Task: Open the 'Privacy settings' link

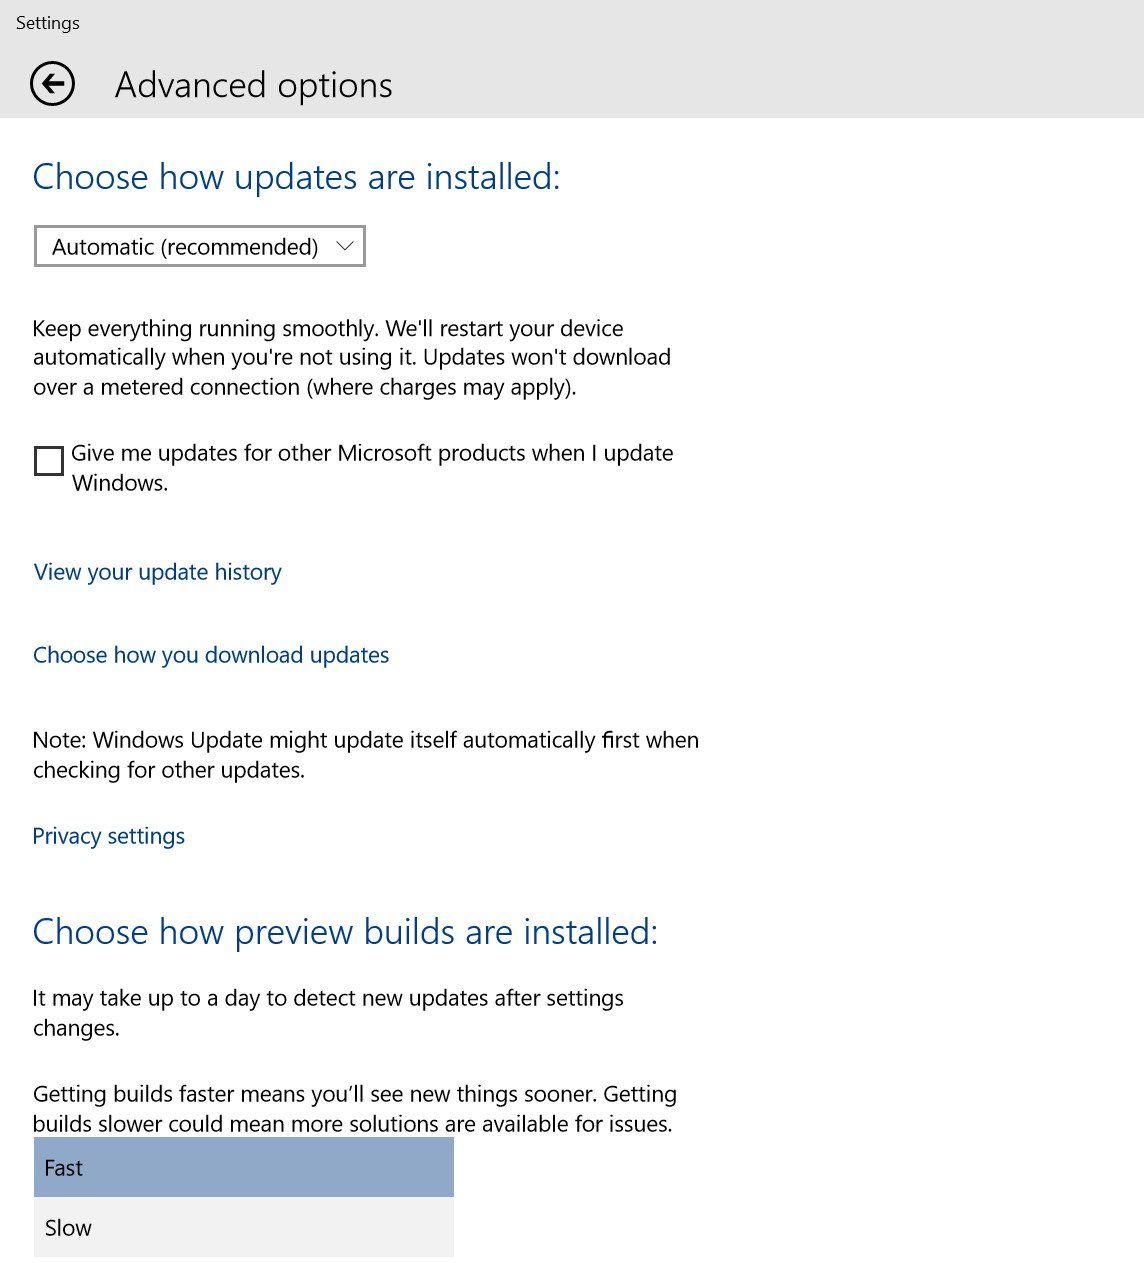Action: [x=109, y=836]
